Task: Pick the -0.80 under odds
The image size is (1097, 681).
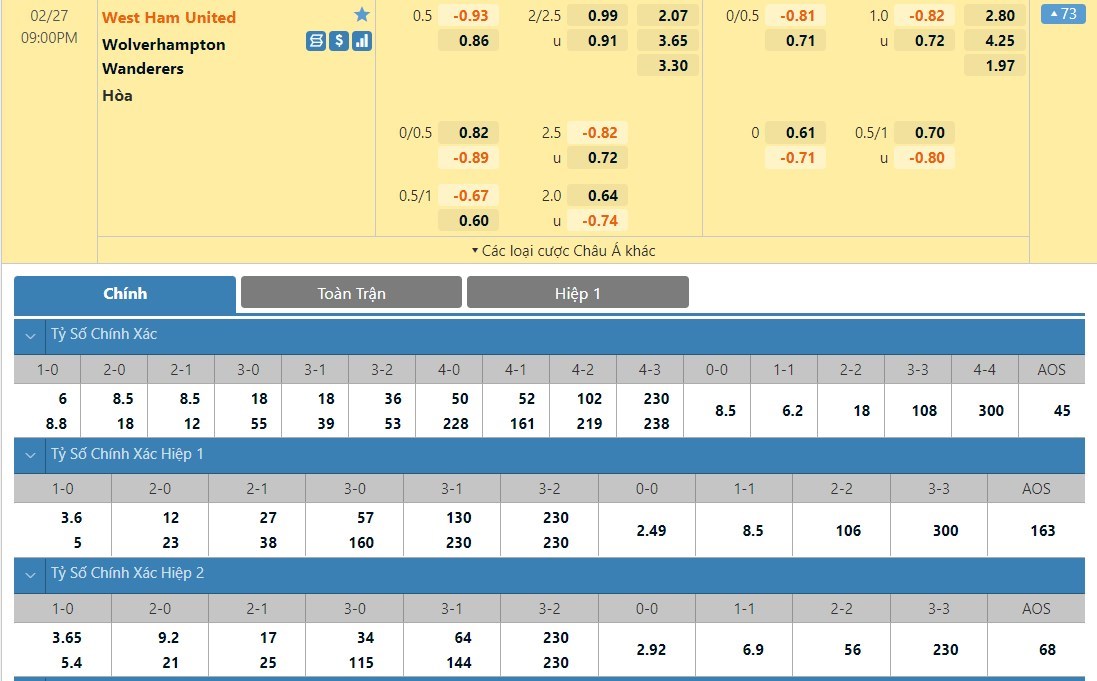Action: coord(924,158)
